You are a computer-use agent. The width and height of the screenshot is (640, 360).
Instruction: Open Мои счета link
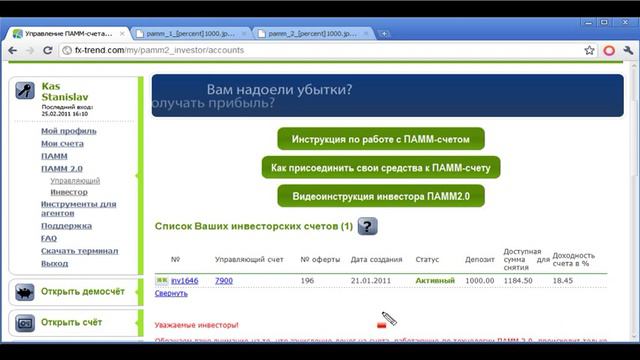(x=62, y=144)
